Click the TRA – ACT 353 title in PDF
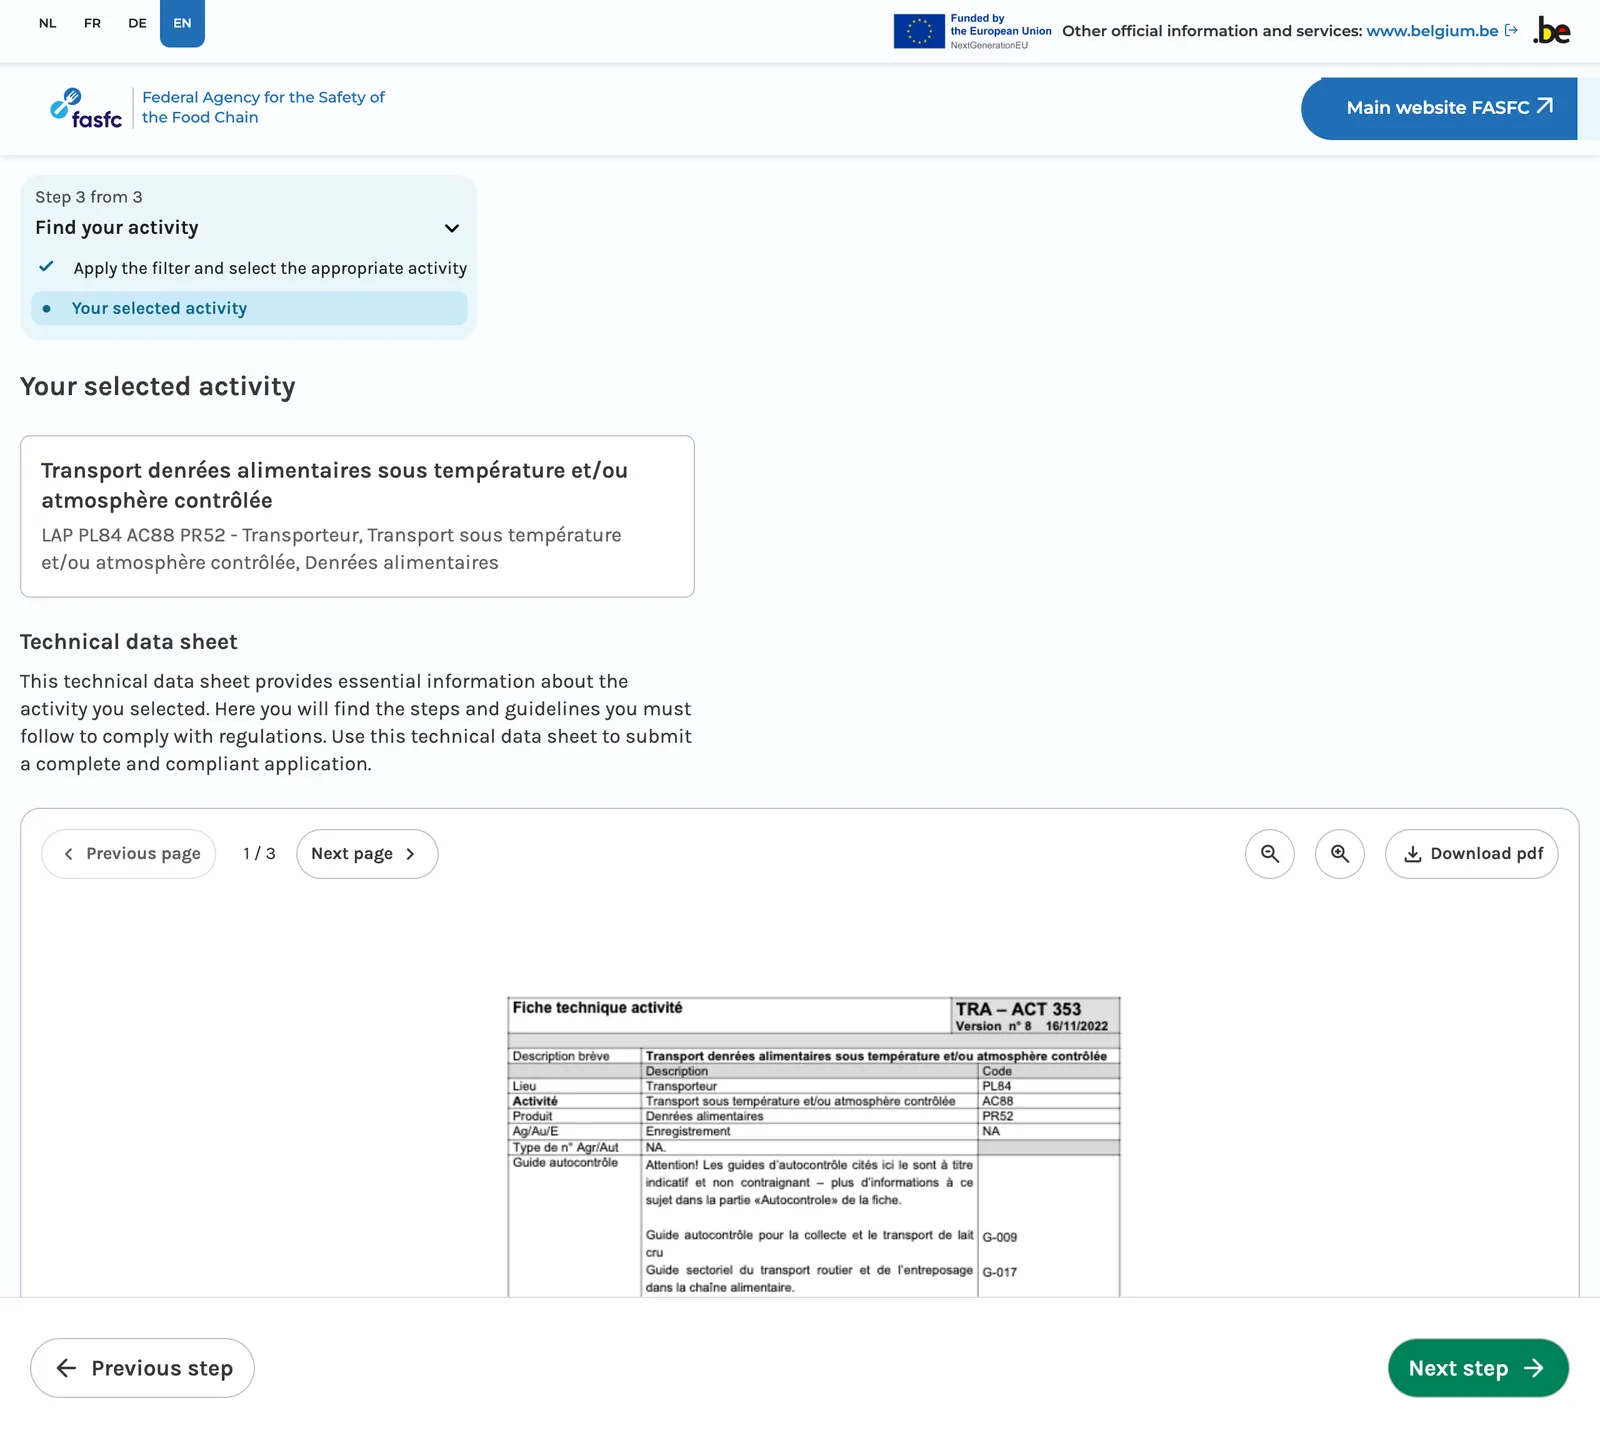Viewport: 1600px width, 1438px height. coord(1018,1009)
